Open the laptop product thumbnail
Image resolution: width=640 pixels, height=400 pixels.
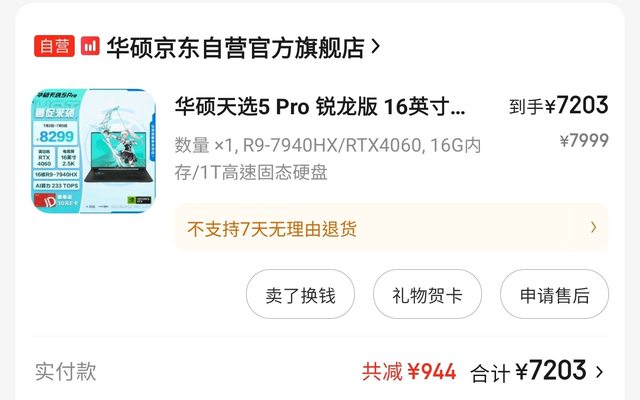93,151
